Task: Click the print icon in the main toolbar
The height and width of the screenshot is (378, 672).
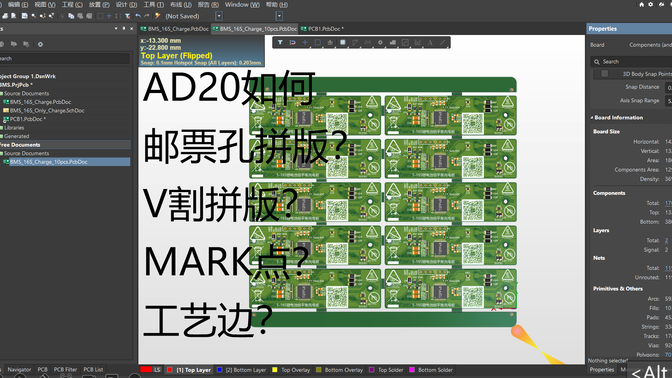Action: (x=5, y=16)
